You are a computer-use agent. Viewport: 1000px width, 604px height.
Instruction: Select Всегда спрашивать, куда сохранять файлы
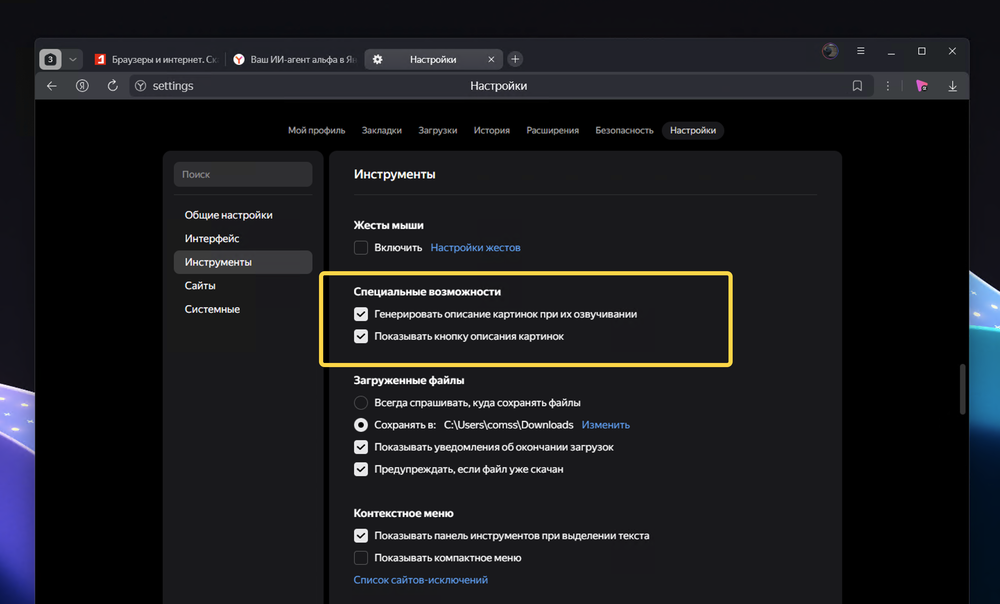[361, 403]
